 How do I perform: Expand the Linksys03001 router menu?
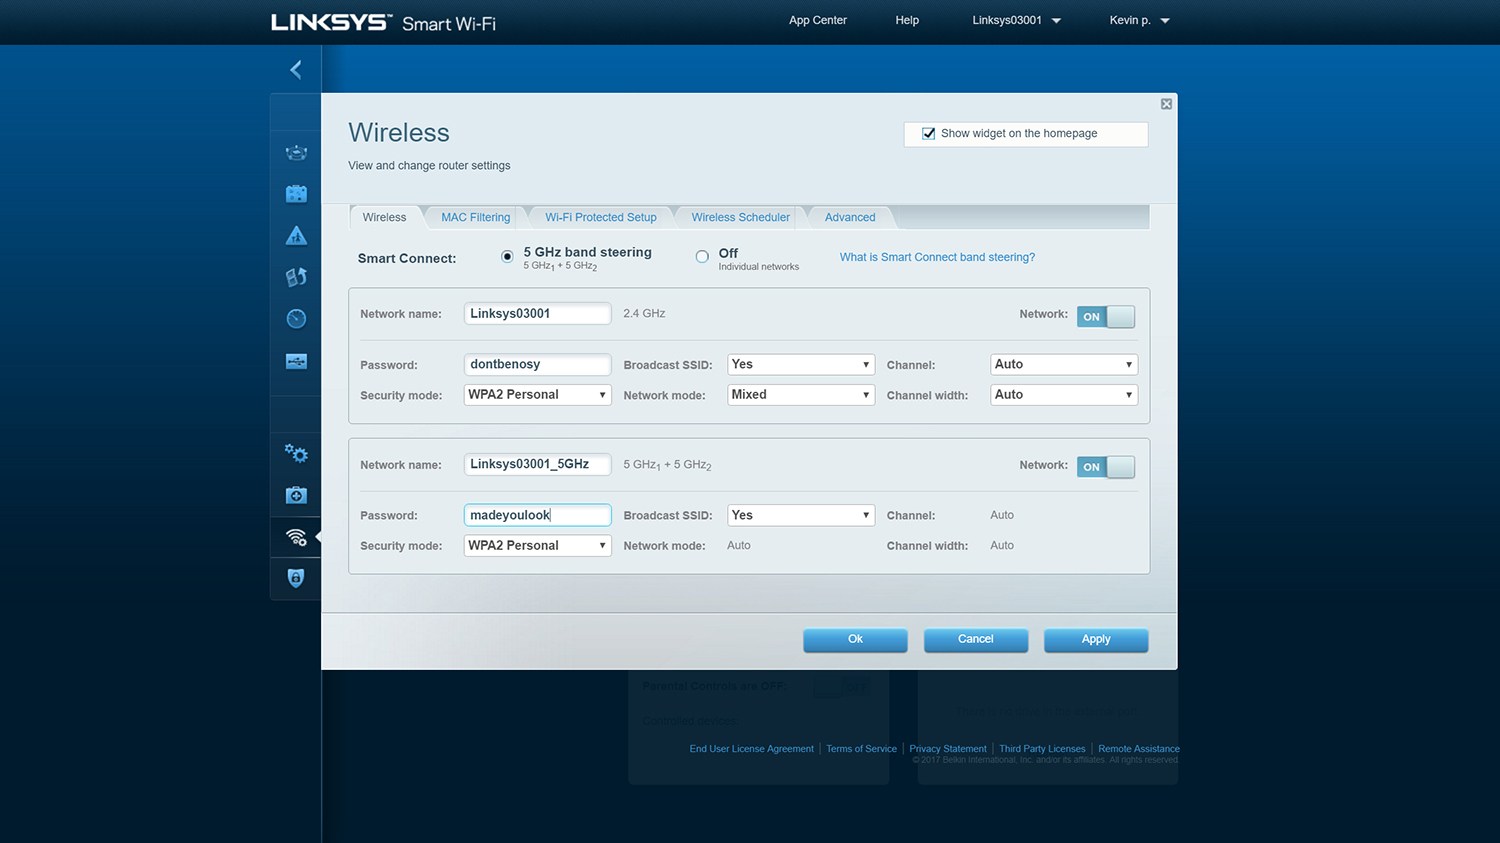[1016, 20]
